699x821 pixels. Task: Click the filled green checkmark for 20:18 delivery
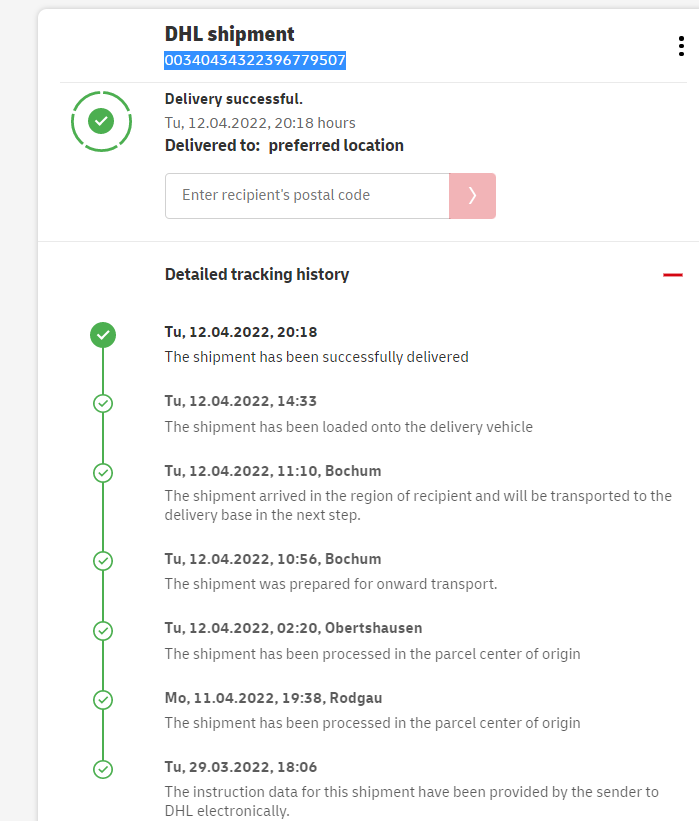(x=102, y=335)
